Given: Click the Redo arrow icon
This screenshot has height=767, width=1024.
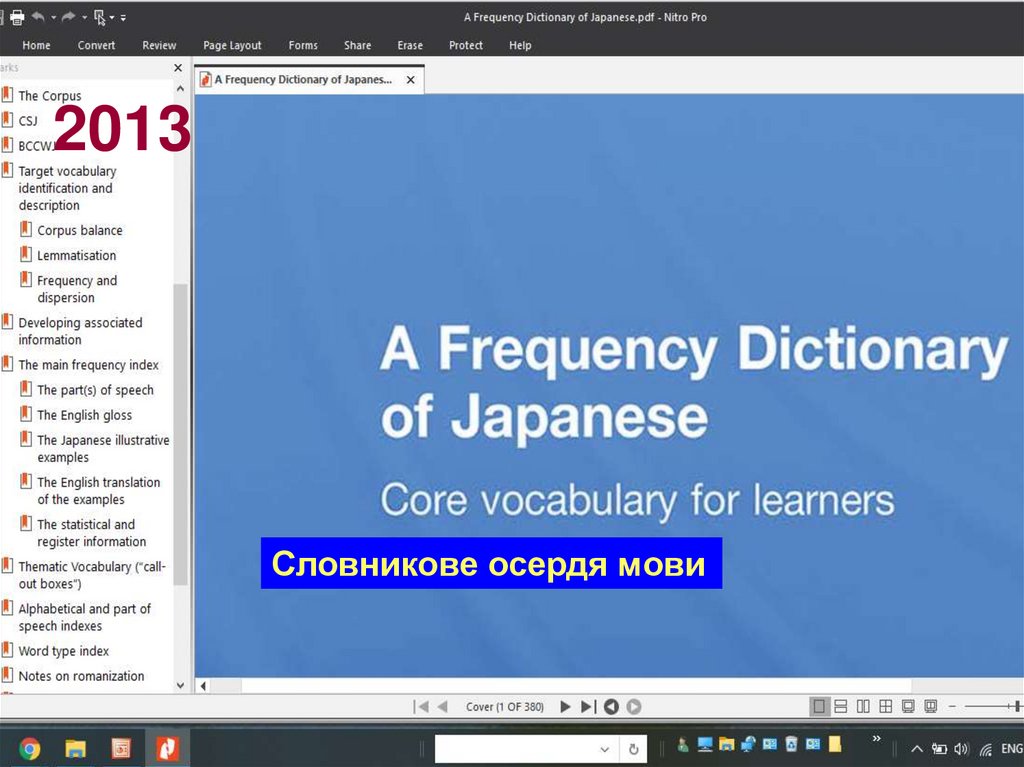Looking at the screenshot, I should point(69,17).
